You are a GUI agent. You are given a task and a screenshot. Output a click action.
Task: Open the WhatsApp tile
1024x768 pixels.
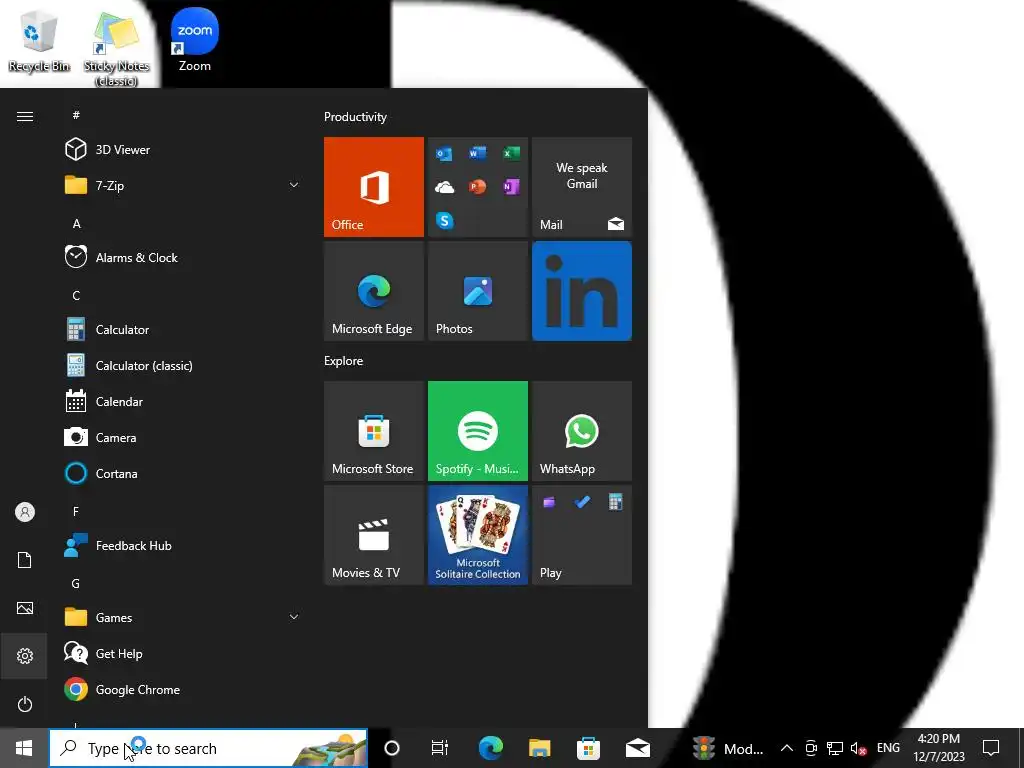point(582,431)
